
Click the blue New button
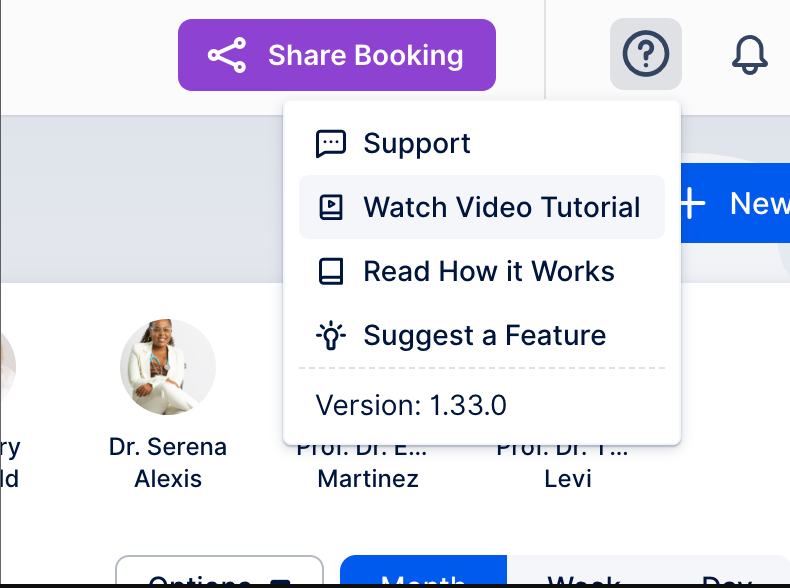736,203
